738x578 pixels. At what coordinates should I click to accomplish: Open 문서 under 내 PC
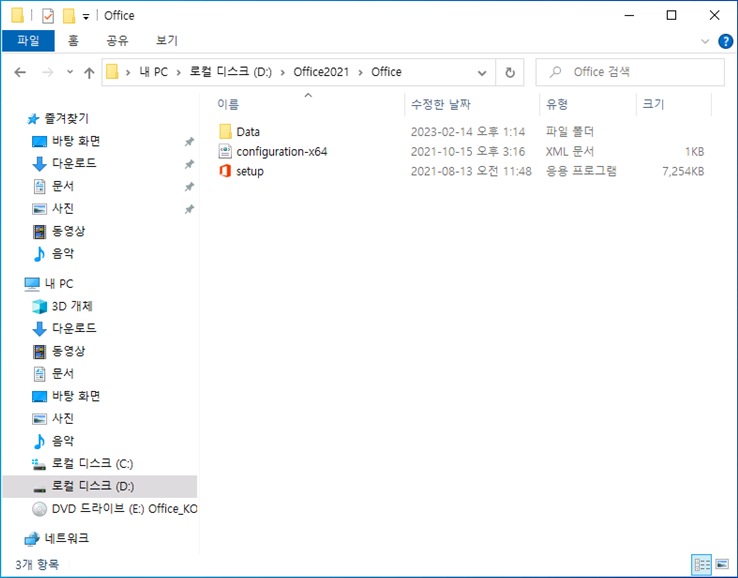click(63, 373)
